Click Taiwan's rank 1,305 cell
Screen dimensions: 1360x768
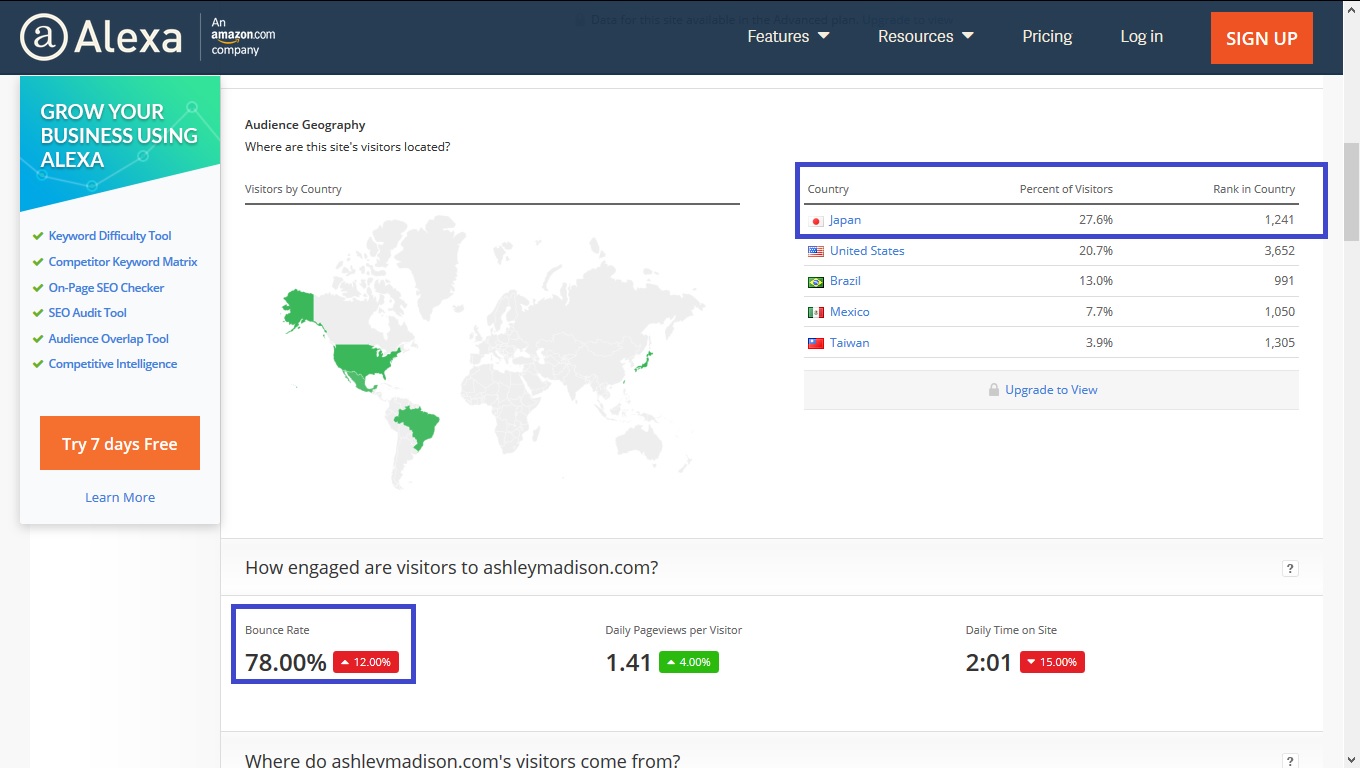(1279, 343)
